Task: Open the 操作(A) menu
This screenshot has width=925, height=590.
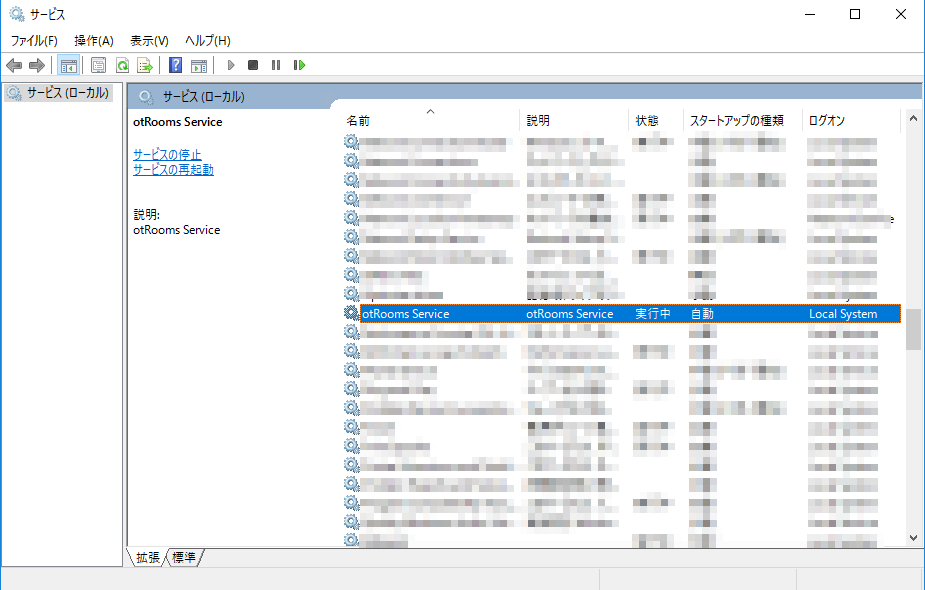Action: coord(94,40)
